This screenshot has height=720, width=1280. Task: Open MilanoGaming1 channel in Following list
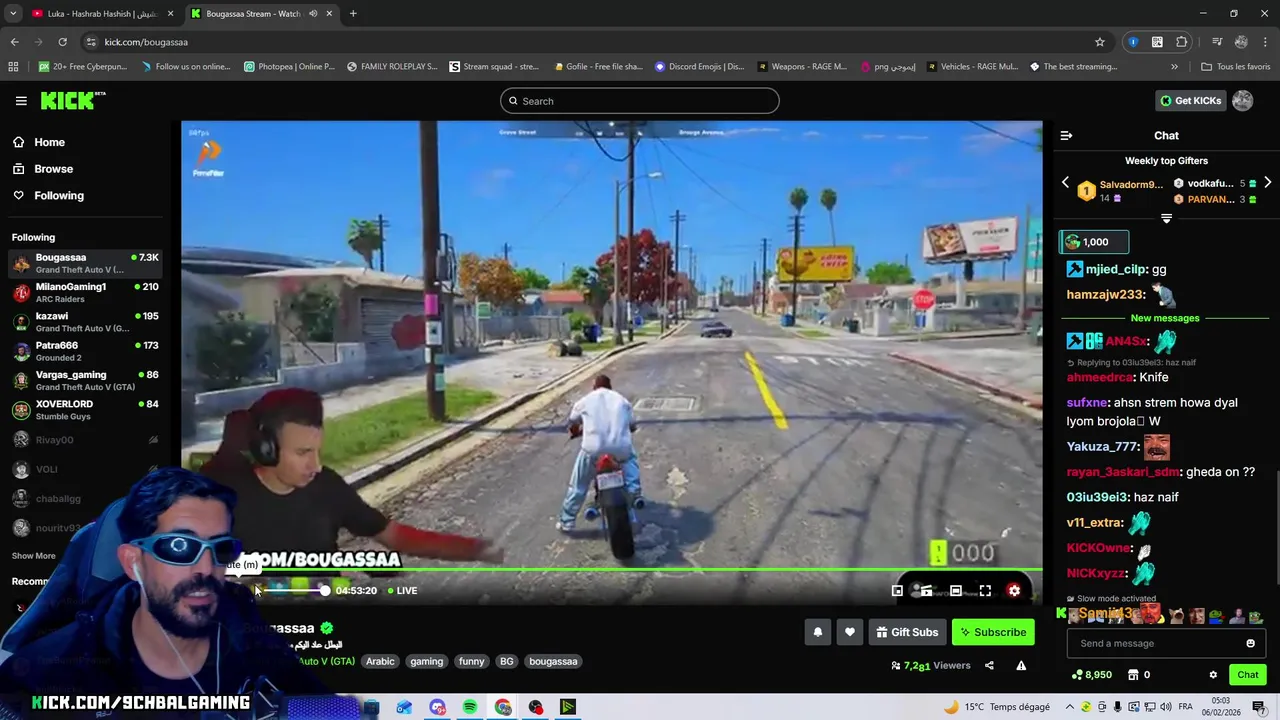click(85, 293)
